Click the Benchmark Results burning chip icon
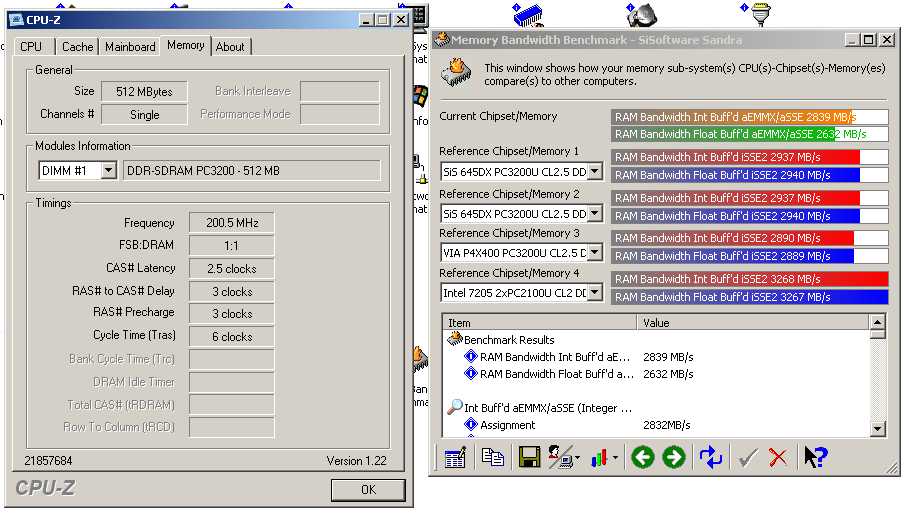909x513 pixels. click(454, 339)
